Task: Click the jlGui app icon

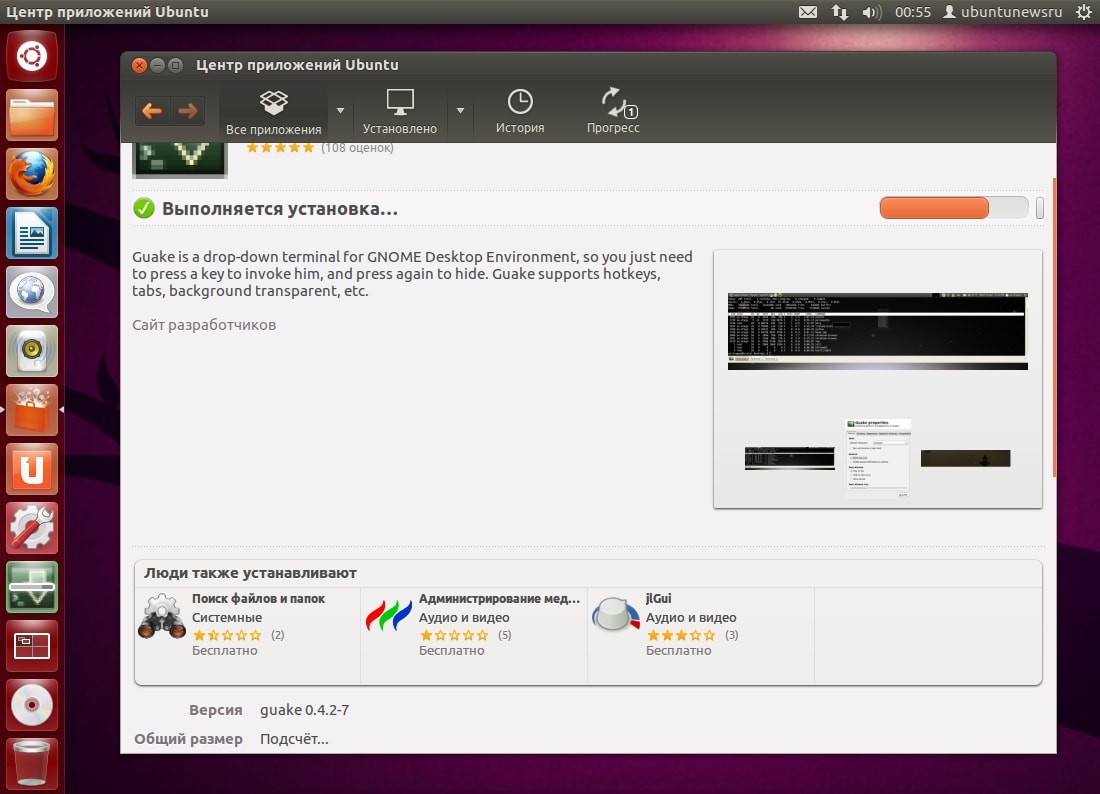Action: (616, 615)
